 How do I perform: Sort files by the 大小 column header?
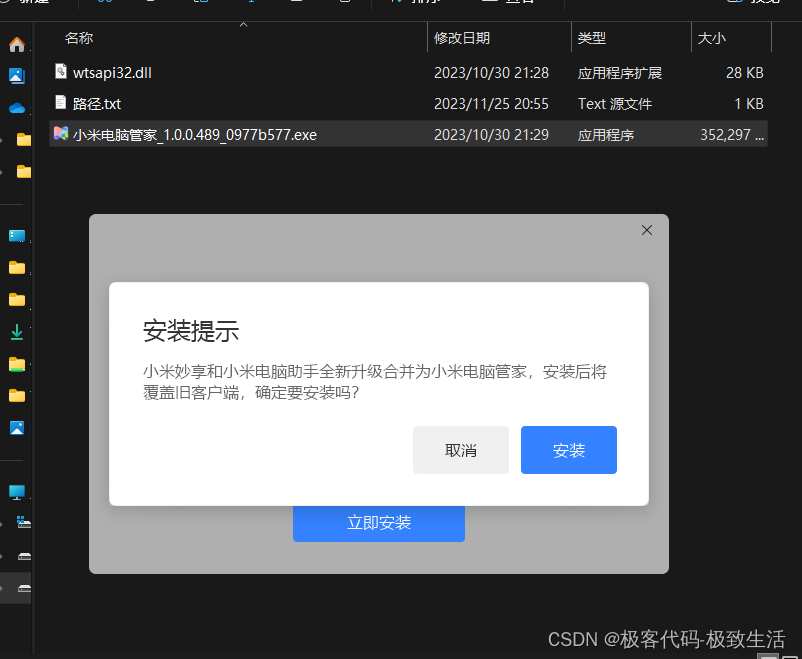pos(711,38)
